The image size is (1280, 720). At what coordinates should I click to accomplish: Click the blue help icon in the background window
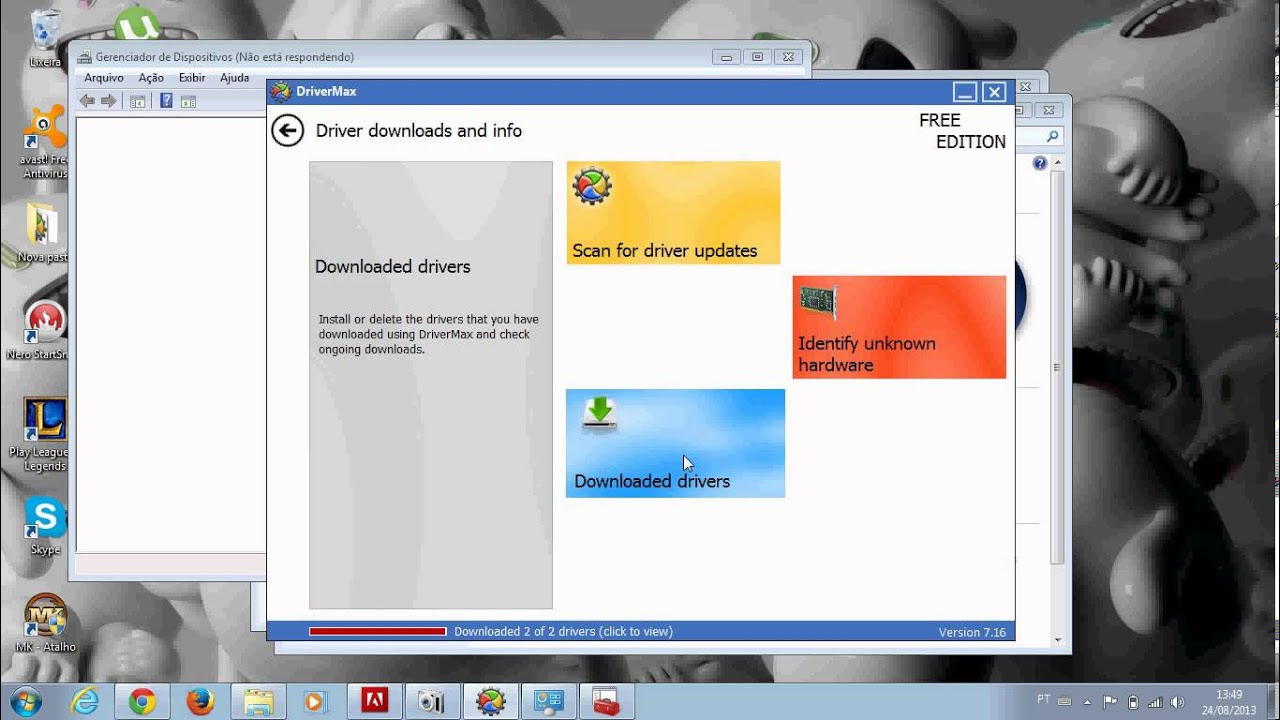click(1040, 163)
